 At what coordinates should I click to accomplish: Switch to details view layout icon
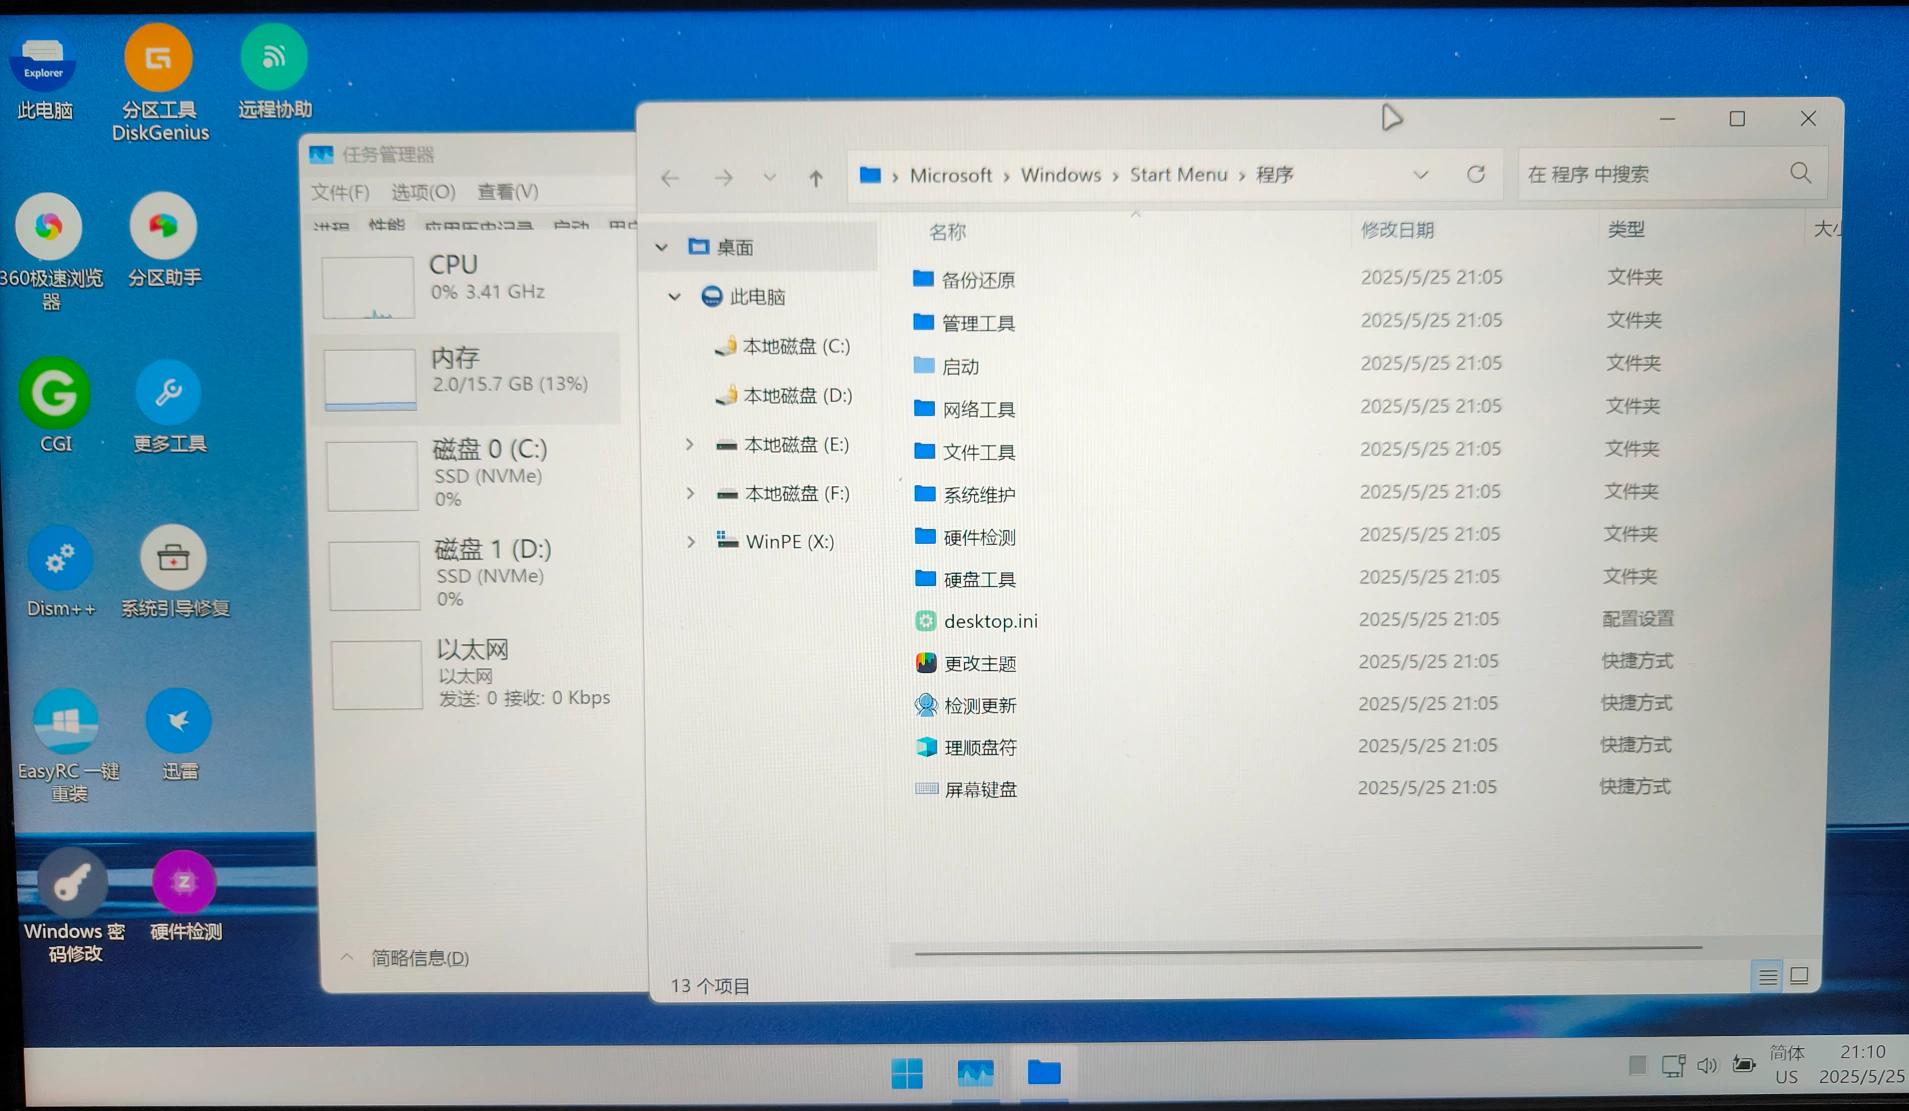1768,976
